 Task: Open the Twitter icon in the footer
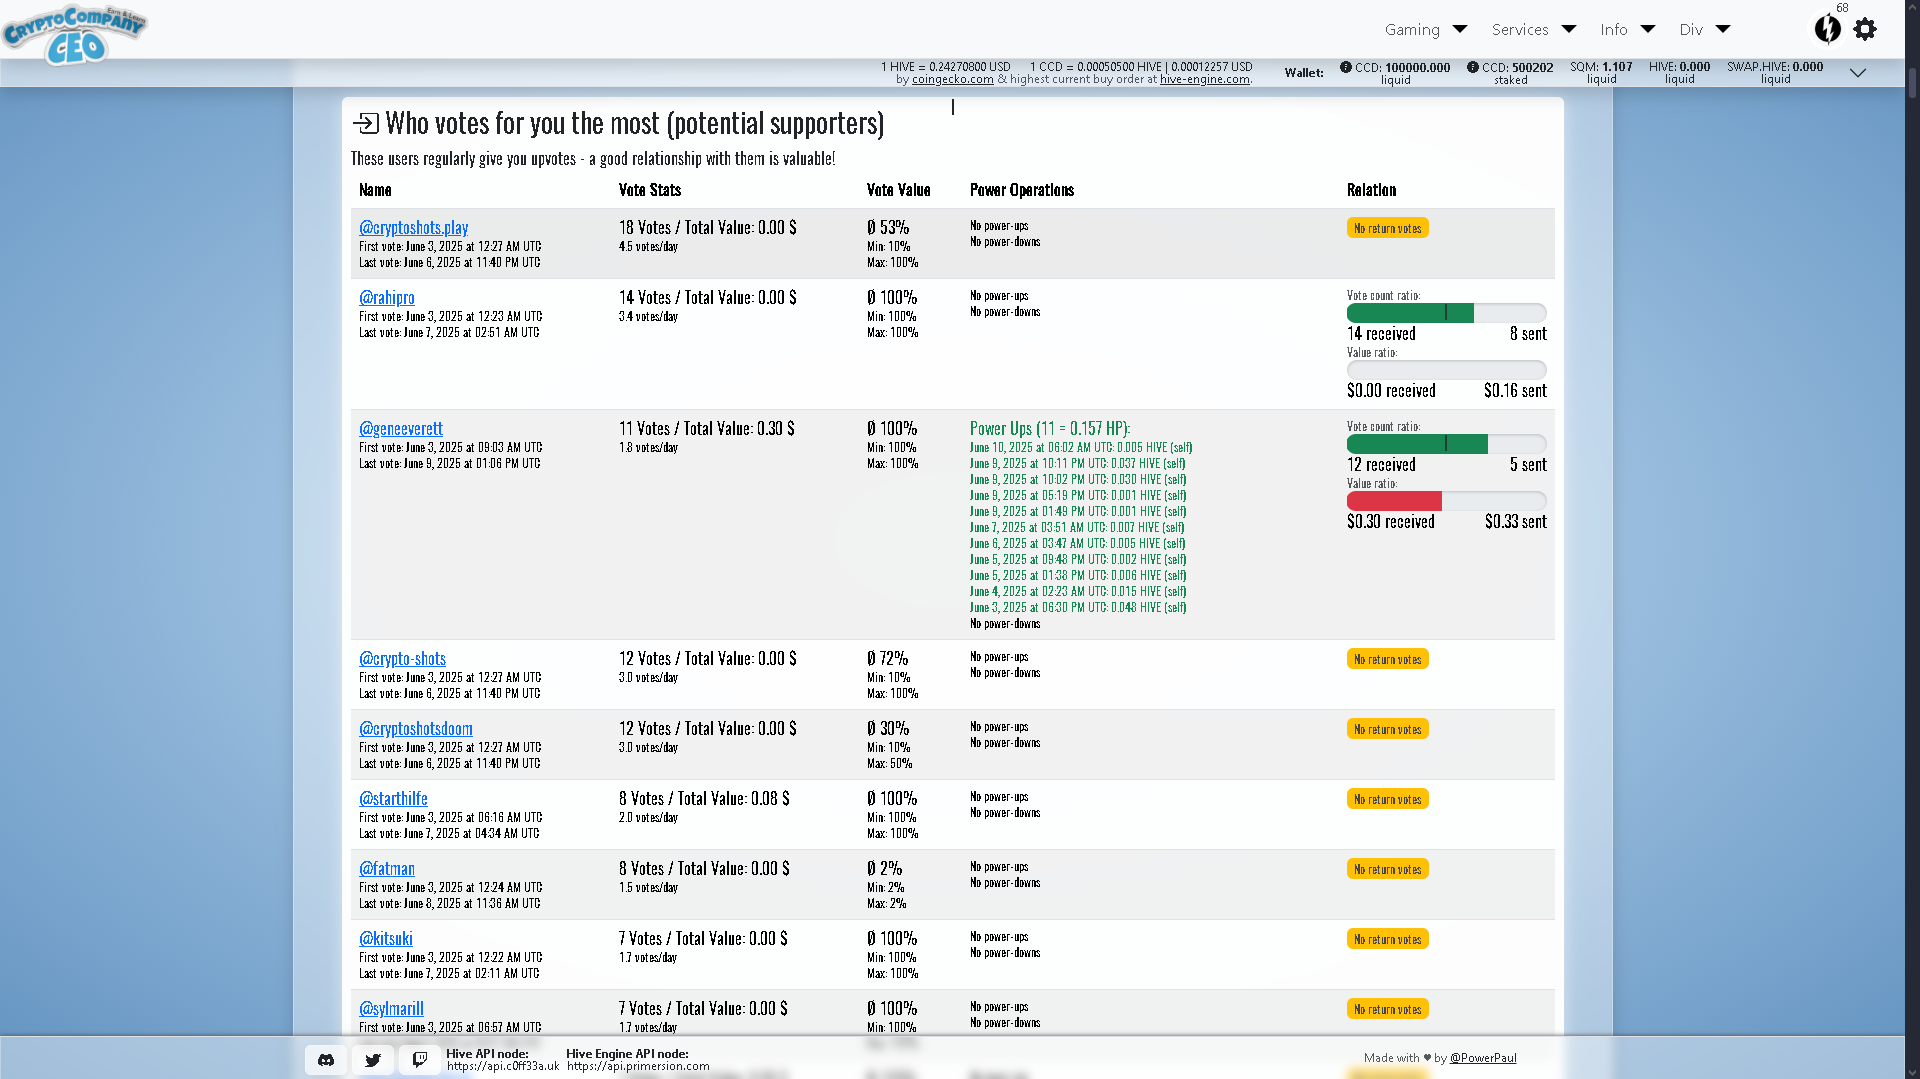click(373, 1060)
